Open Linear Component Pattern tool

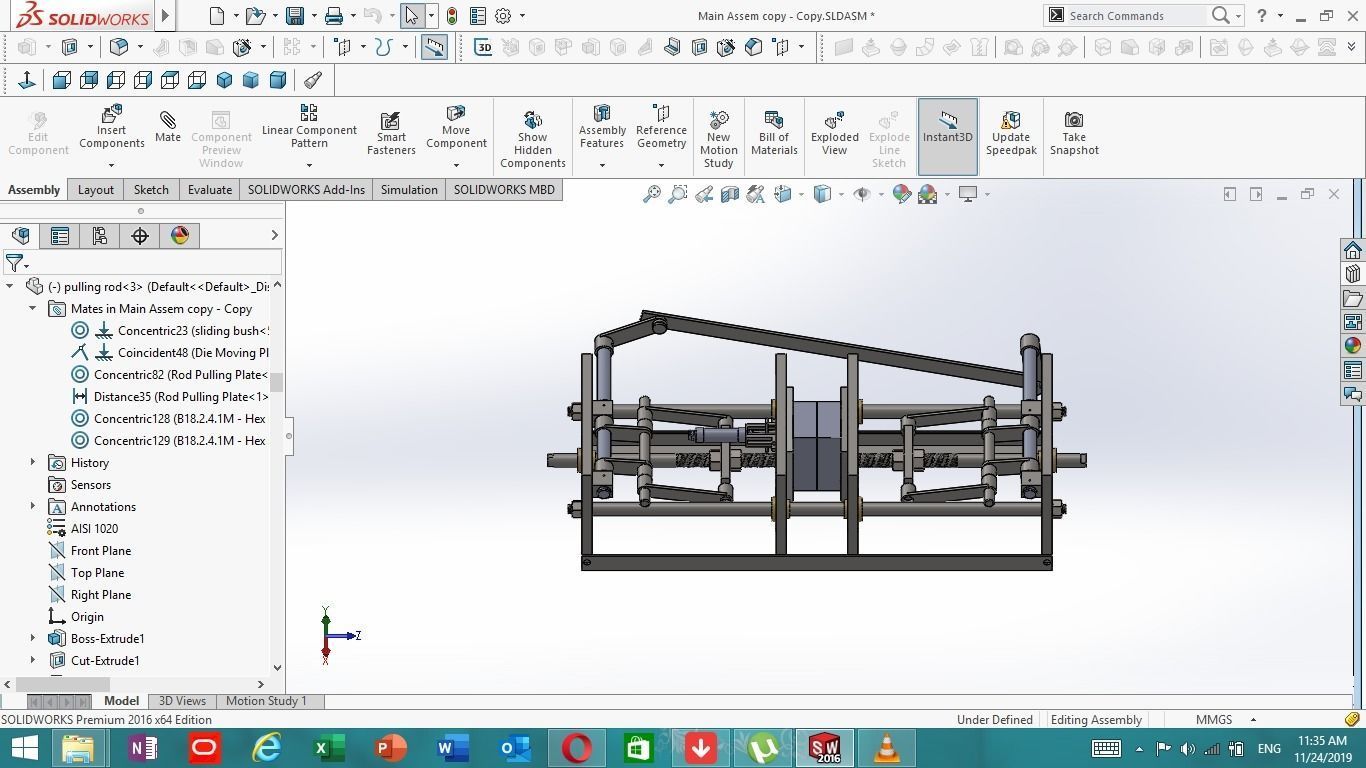point(309,127)
